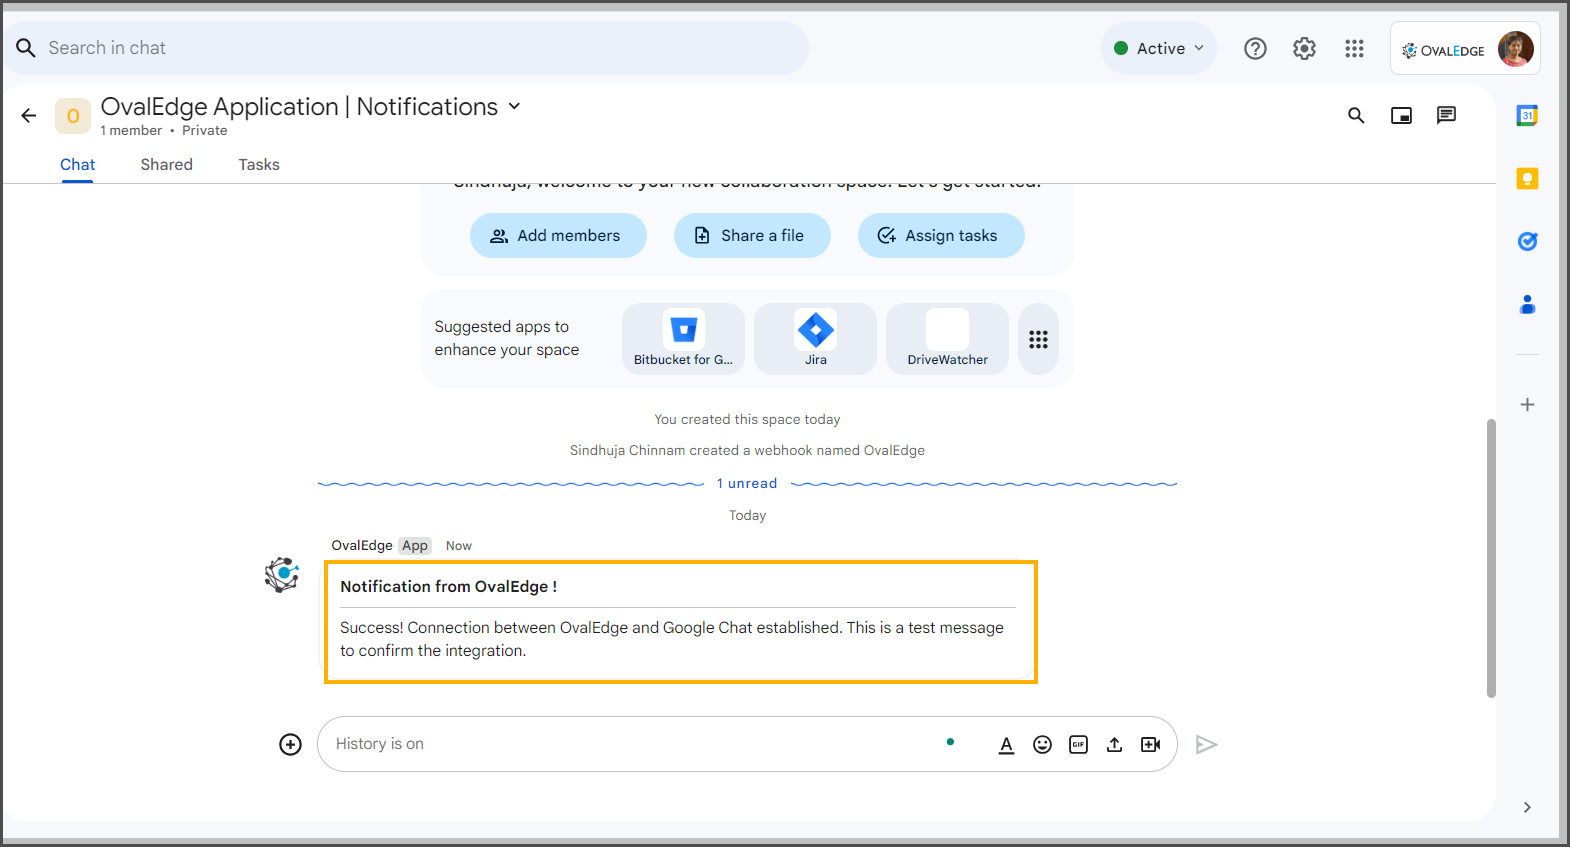Open the Active status dropdown

[1159, 48]
